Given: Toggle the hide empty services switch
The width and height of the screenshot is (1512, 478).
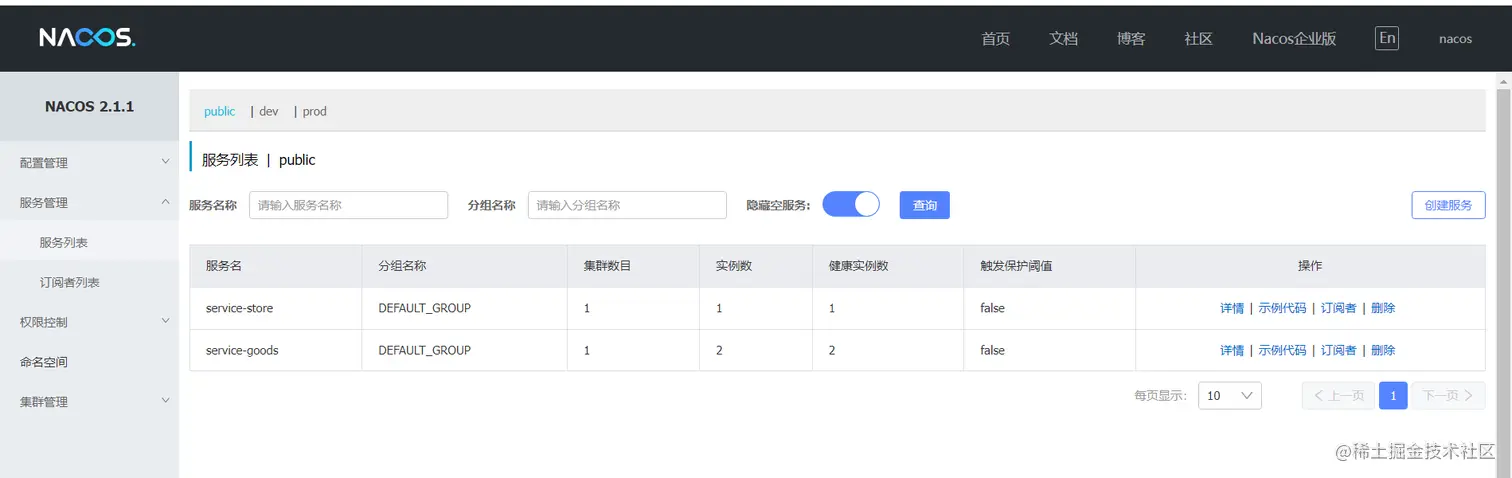Looking at the screenshot, I should [x=851, y=204].
